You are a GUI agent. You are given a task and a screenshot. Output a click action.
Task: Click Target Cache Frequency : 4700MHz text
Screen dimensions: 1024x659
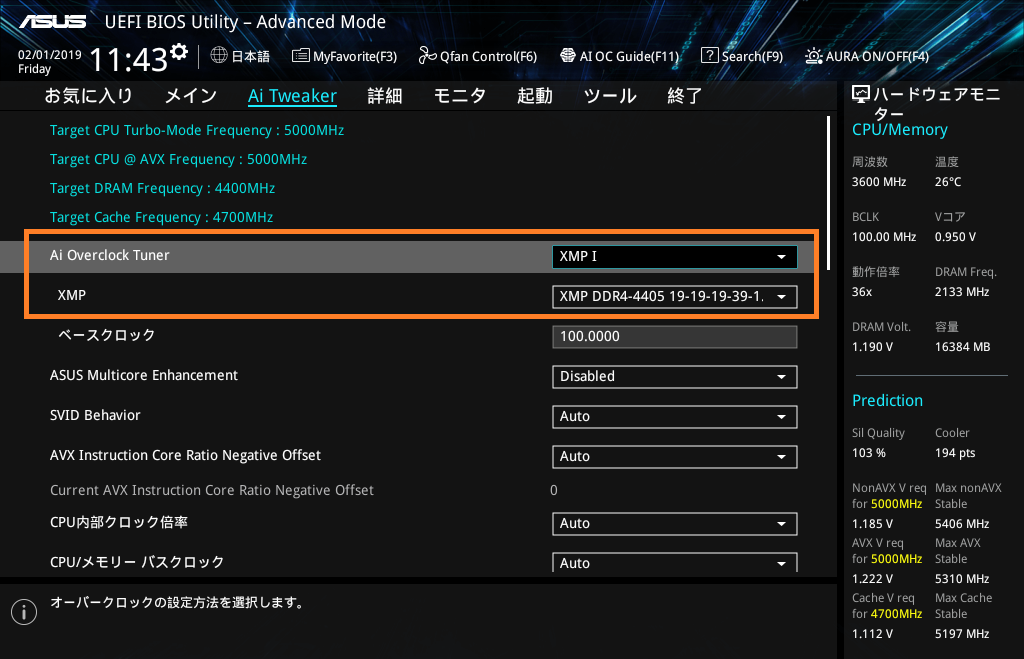click(161, 217)
